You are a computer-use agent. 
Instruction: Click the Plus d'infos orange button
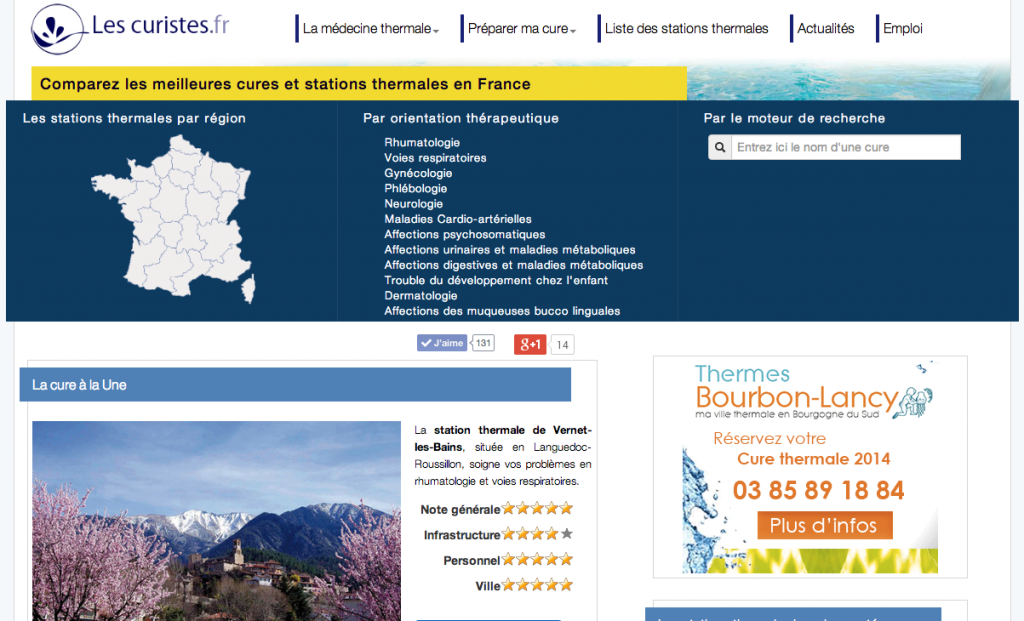824,525
